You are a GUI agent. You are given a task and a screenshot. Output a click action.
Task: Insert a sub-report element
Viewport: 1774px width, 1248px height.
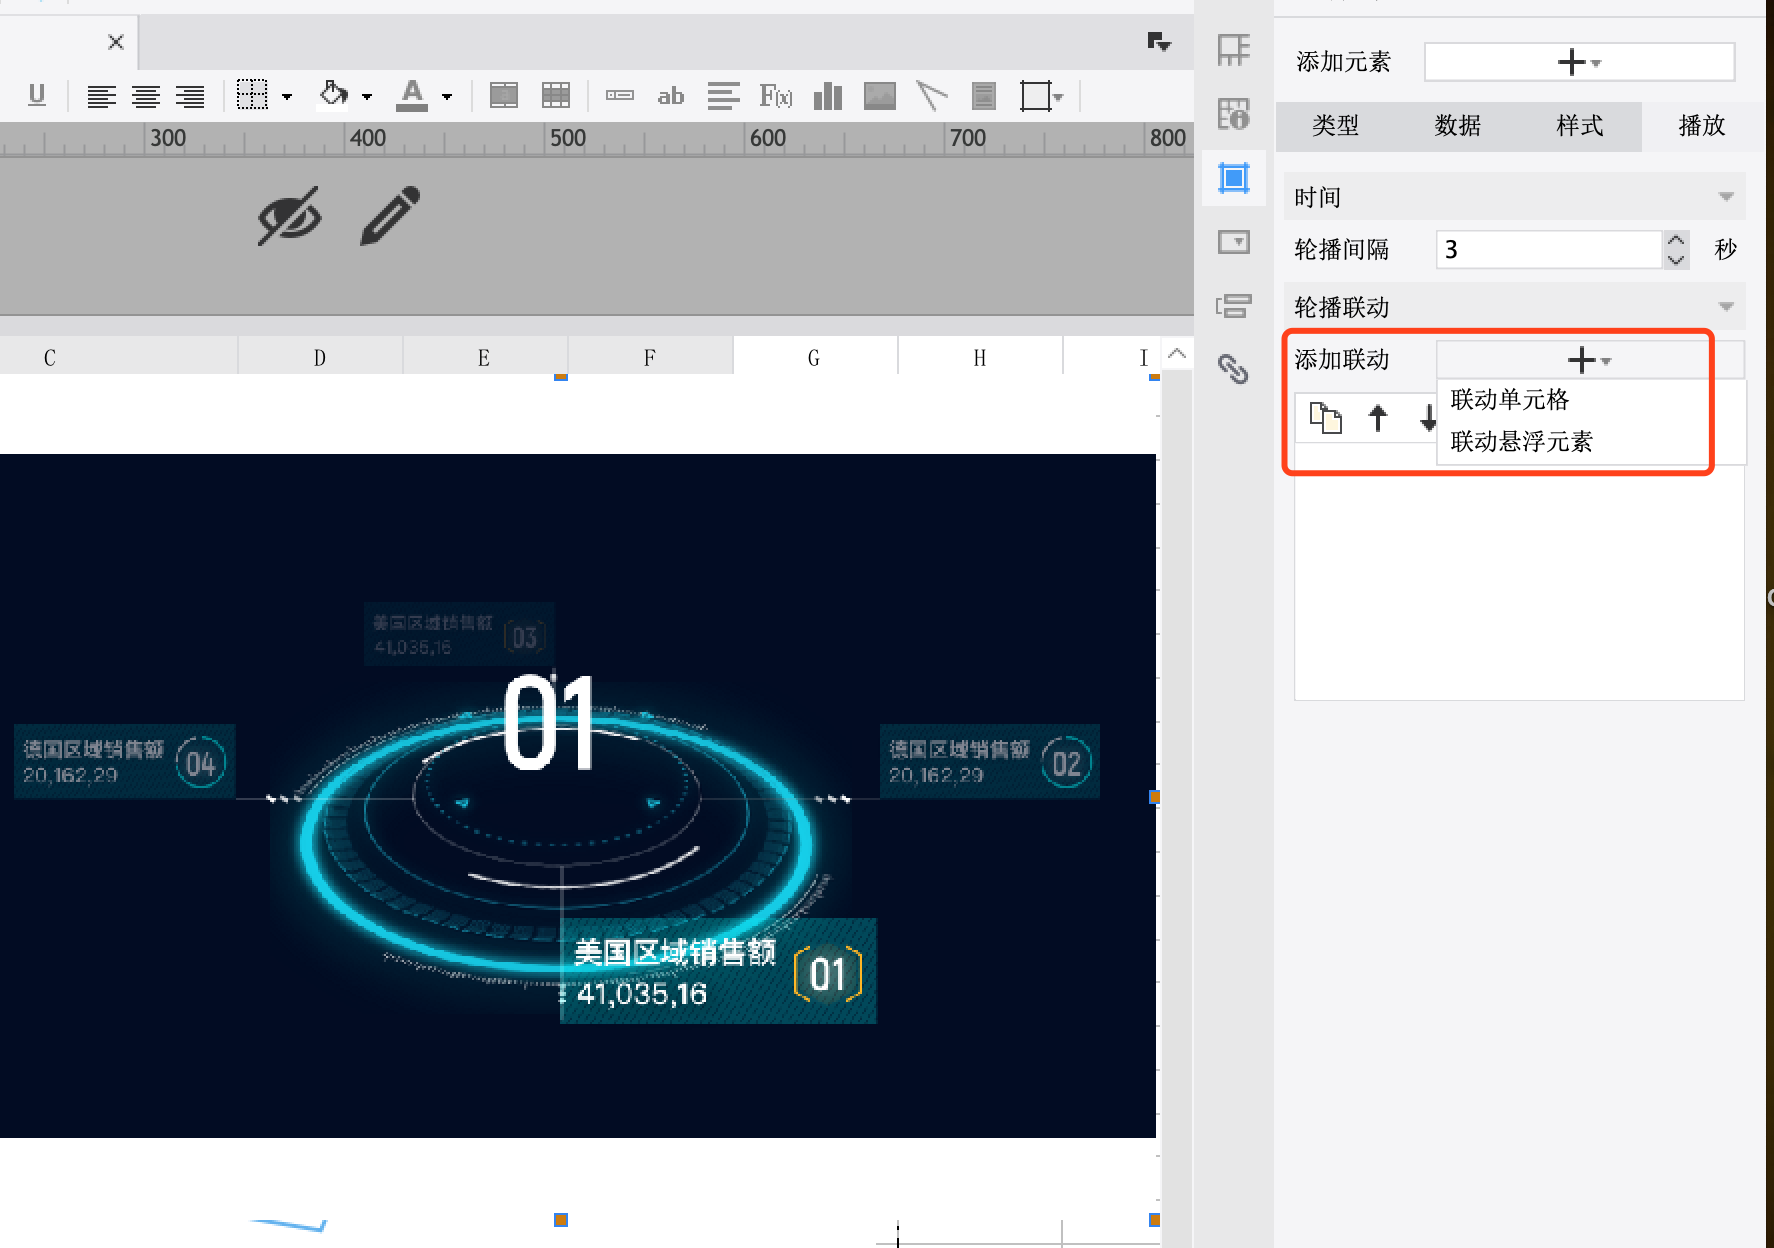coord(984,96)
